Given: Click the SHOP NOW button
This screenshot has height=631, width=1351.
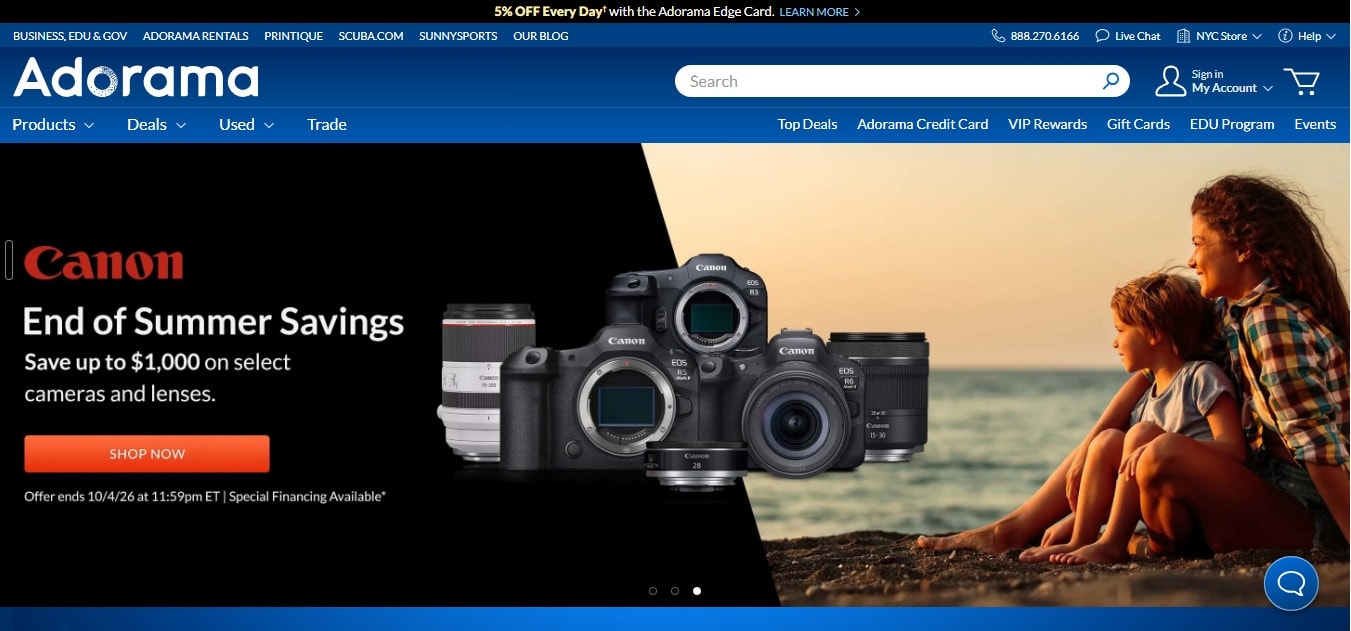Looking at the screenshot, I should [147, 454].
